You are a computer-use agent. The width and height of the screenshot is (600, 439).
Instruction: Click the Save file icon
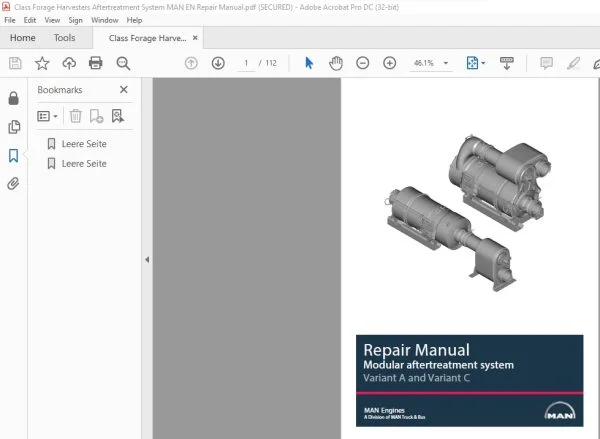pos(15,63)
